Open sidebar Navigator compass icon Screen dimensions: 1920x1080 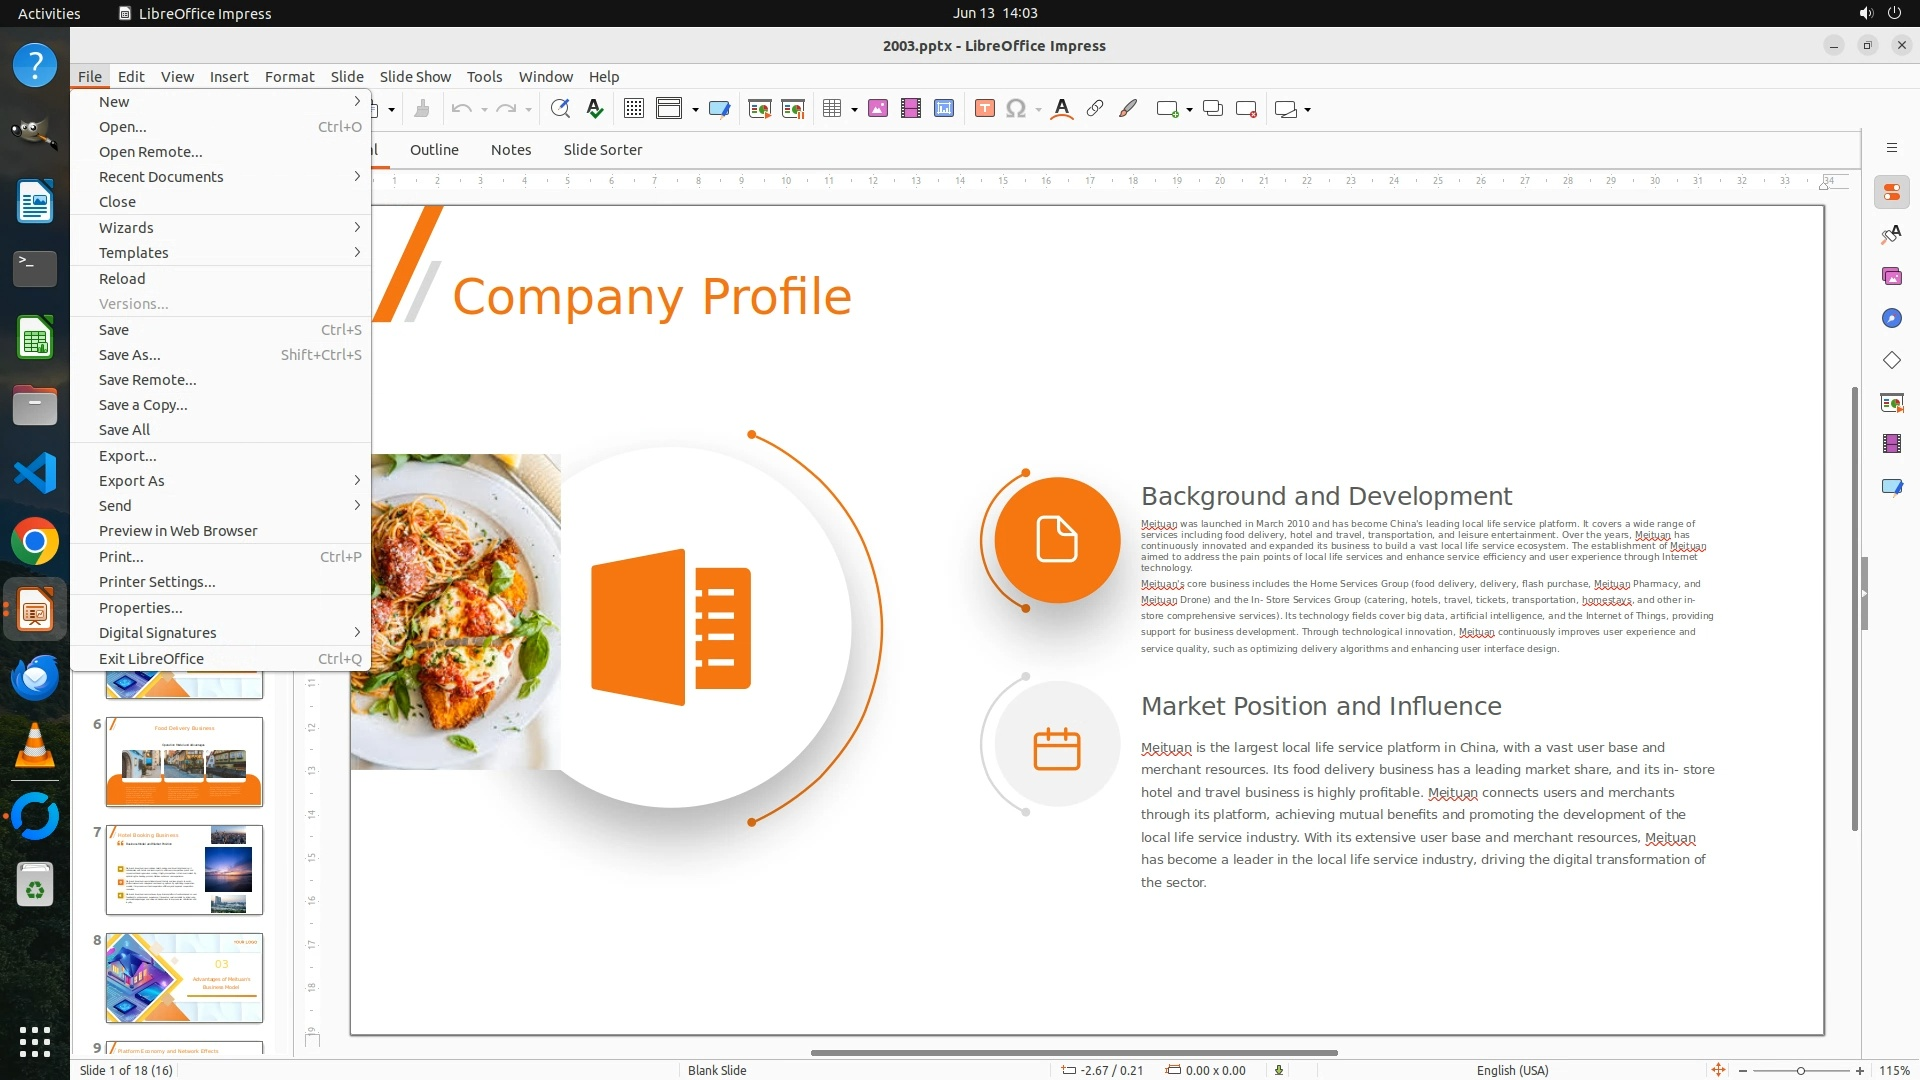pos(1891,318)
